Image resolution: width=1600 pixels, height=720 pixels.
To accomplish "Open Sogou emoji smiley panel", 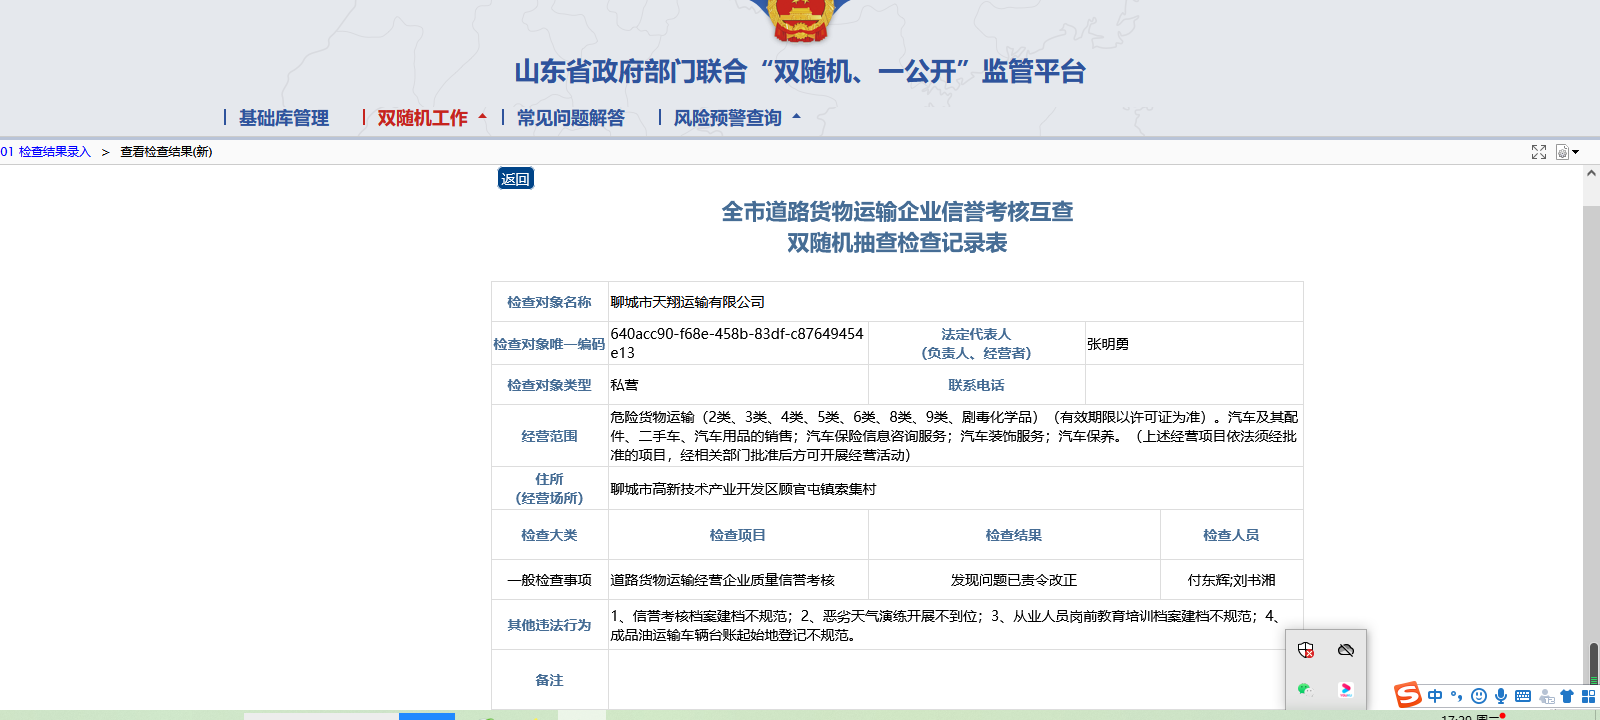I will click(1479, 696).
